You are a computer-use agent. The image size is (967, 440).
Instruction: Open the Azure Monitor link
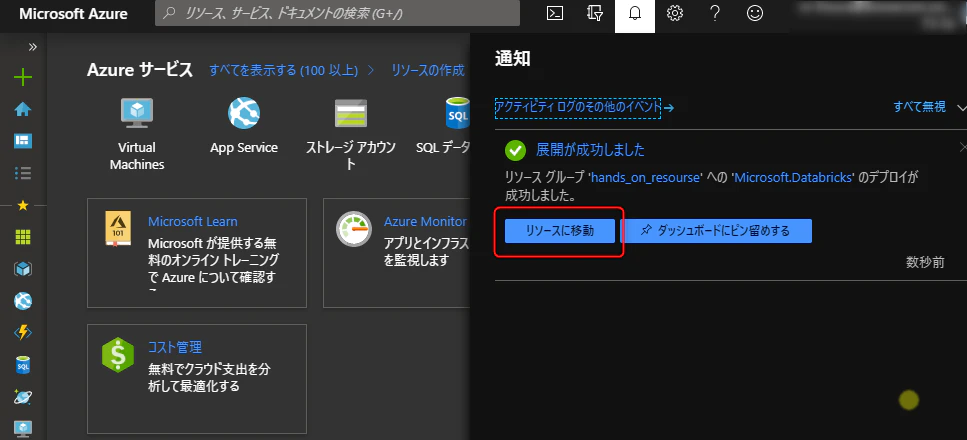click(x=426, y=222)
